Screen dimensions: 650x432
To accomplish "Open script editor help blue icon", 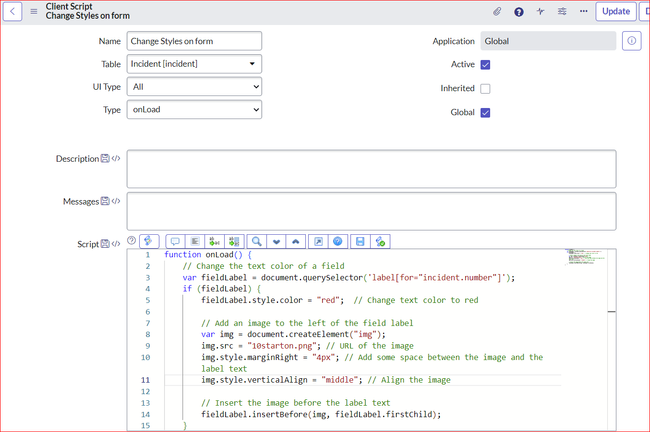I will pos(338,241).
